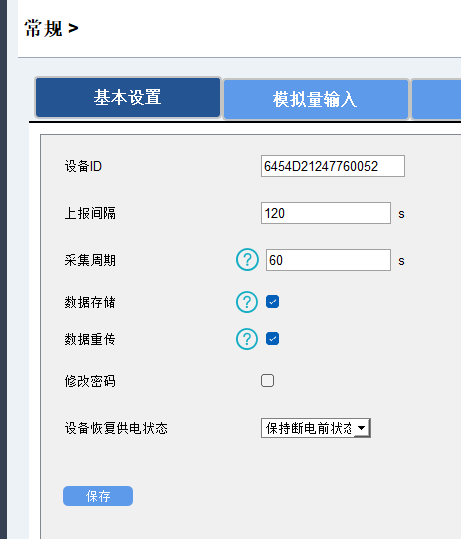Image resolution: width=461 pixels, height=539 pixels.
Task: Focus the 设备ID text field
Action: tap(333, 166)
